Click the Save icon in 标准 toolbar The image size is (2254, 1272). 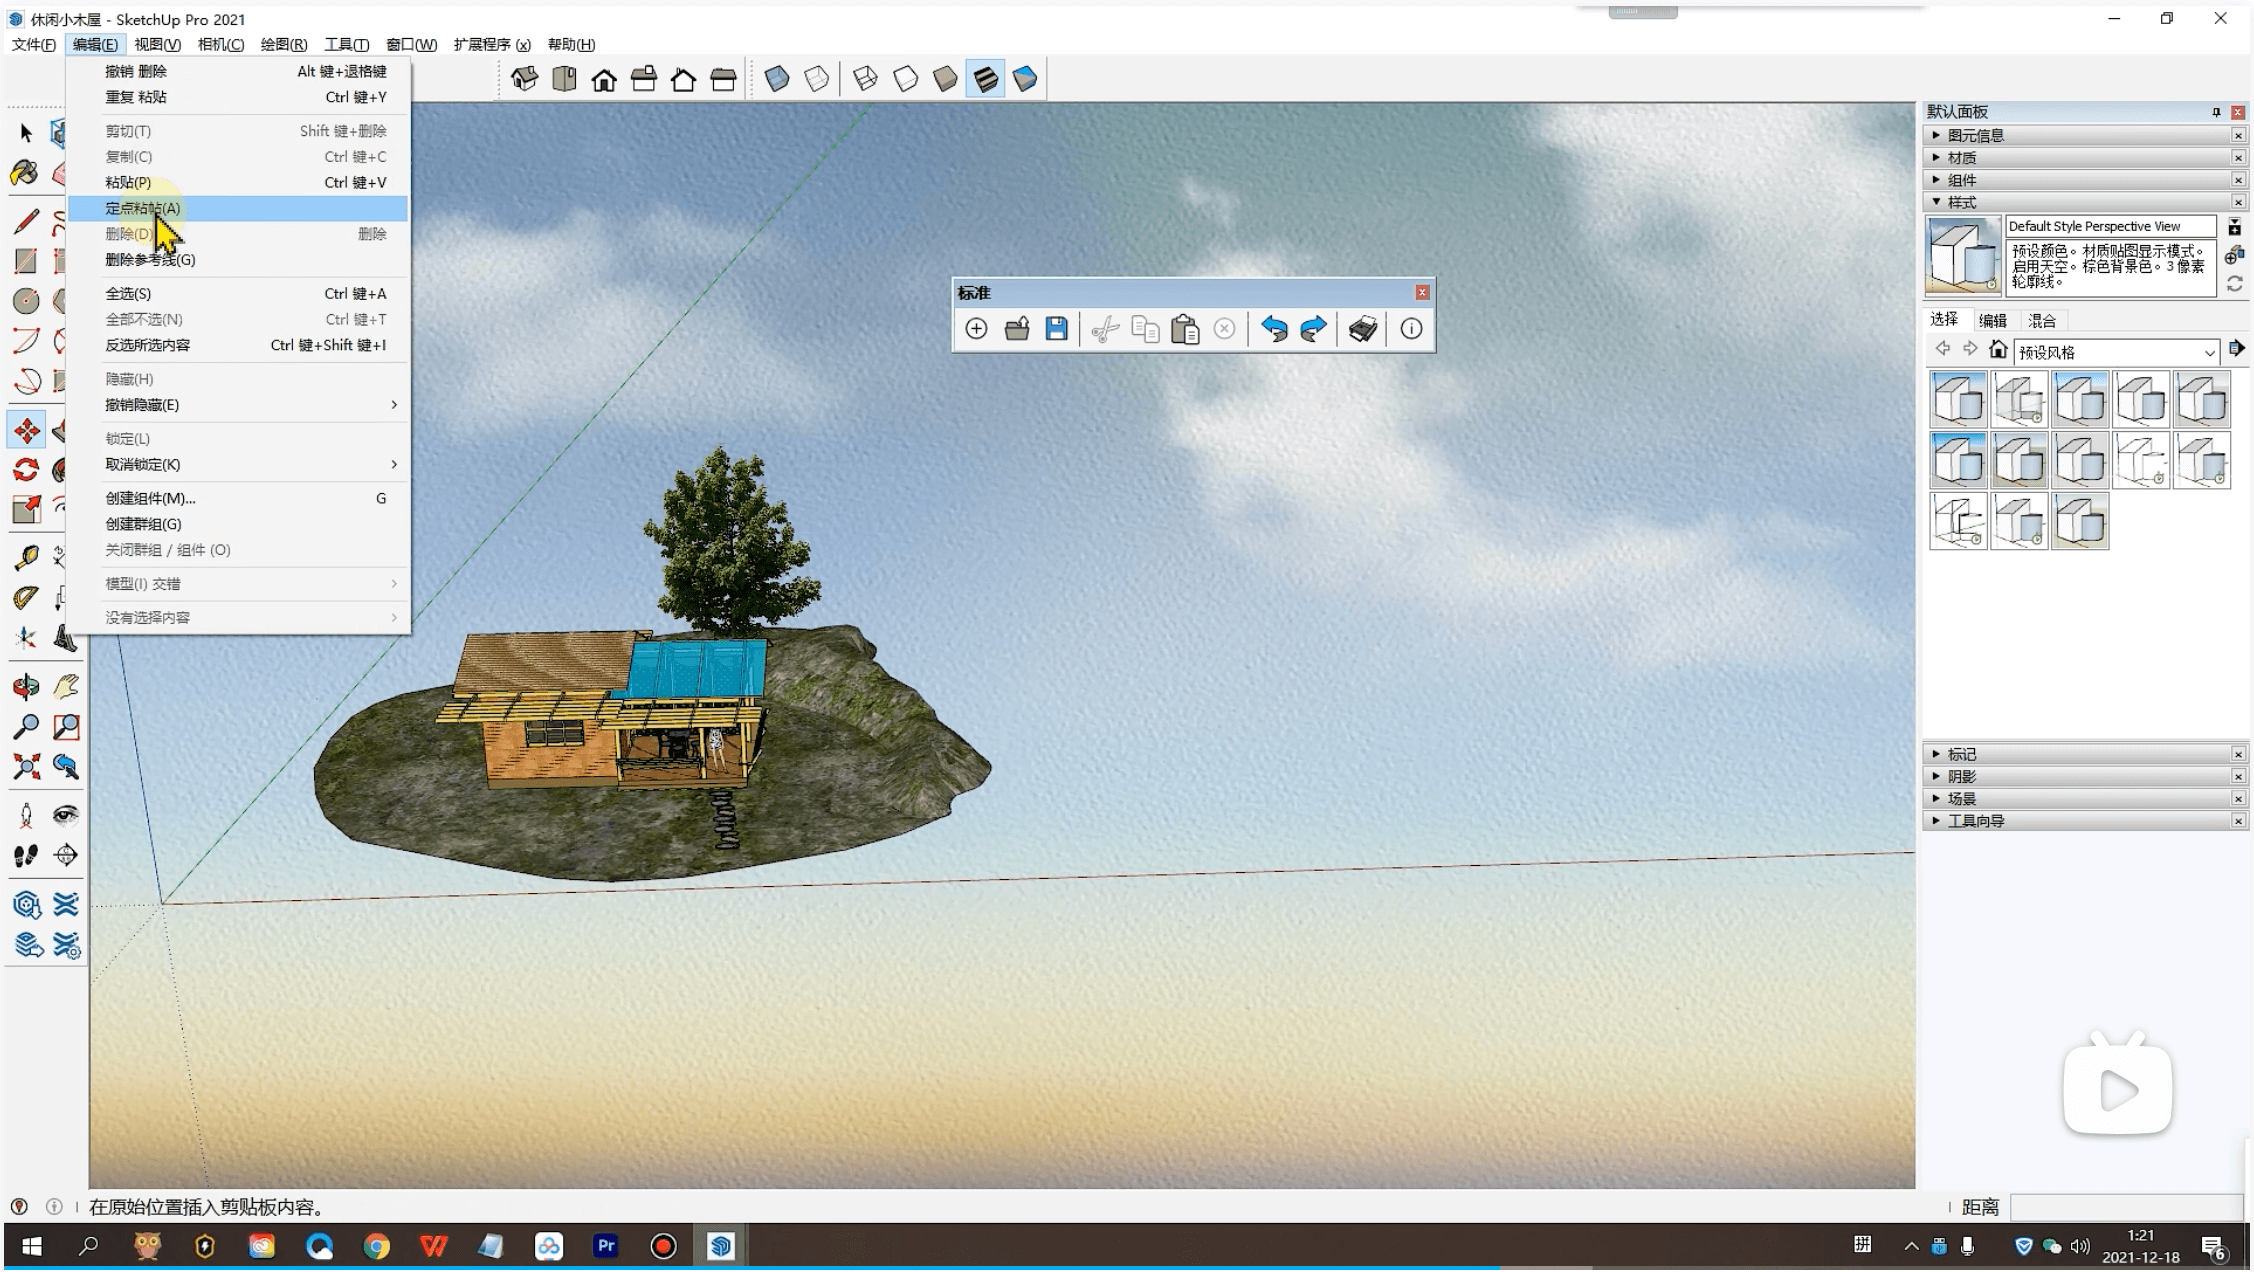click(x=1056, y=329)
